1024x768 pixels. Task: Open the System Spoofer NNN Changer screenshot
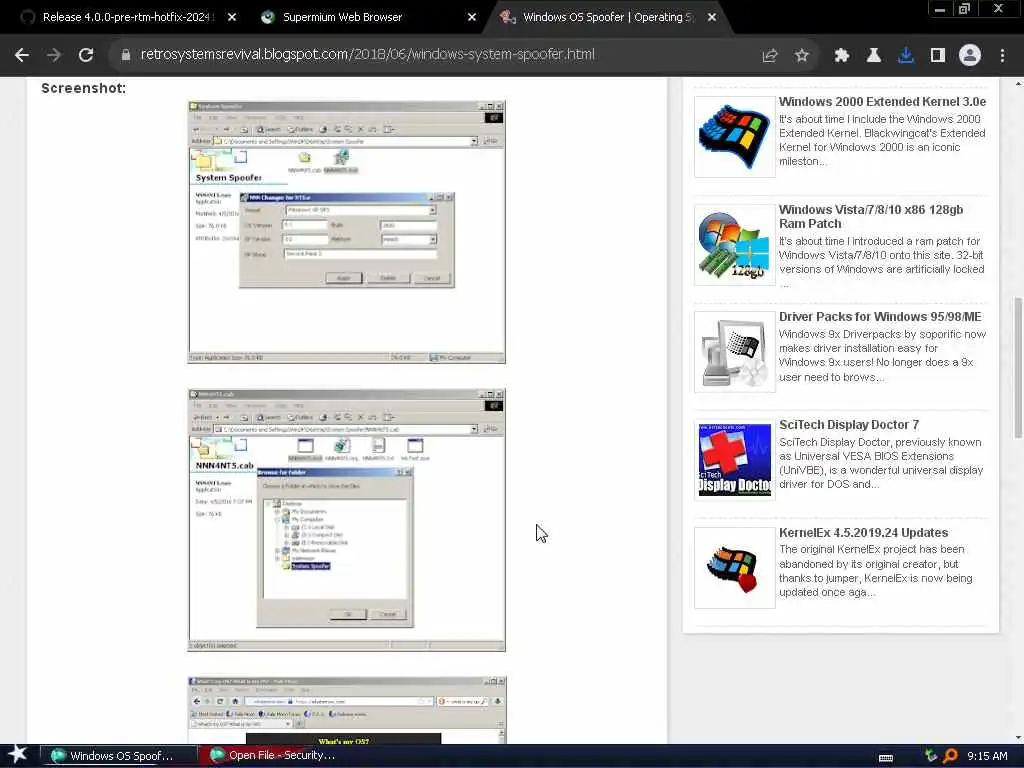(347, 232)
